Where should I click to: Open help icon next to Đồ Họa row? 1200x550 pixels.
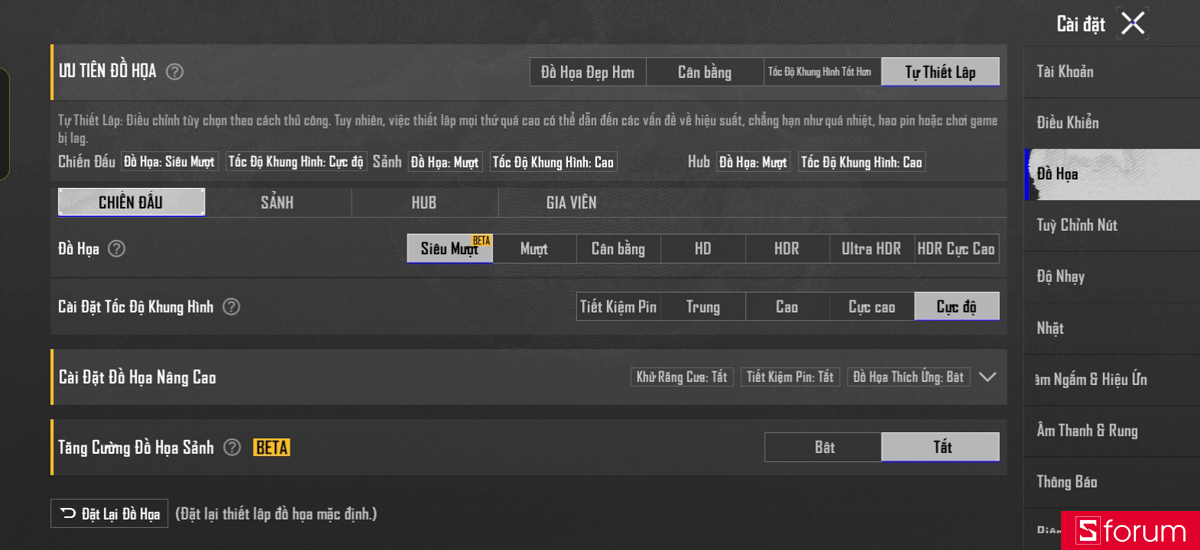click(116, 248)
